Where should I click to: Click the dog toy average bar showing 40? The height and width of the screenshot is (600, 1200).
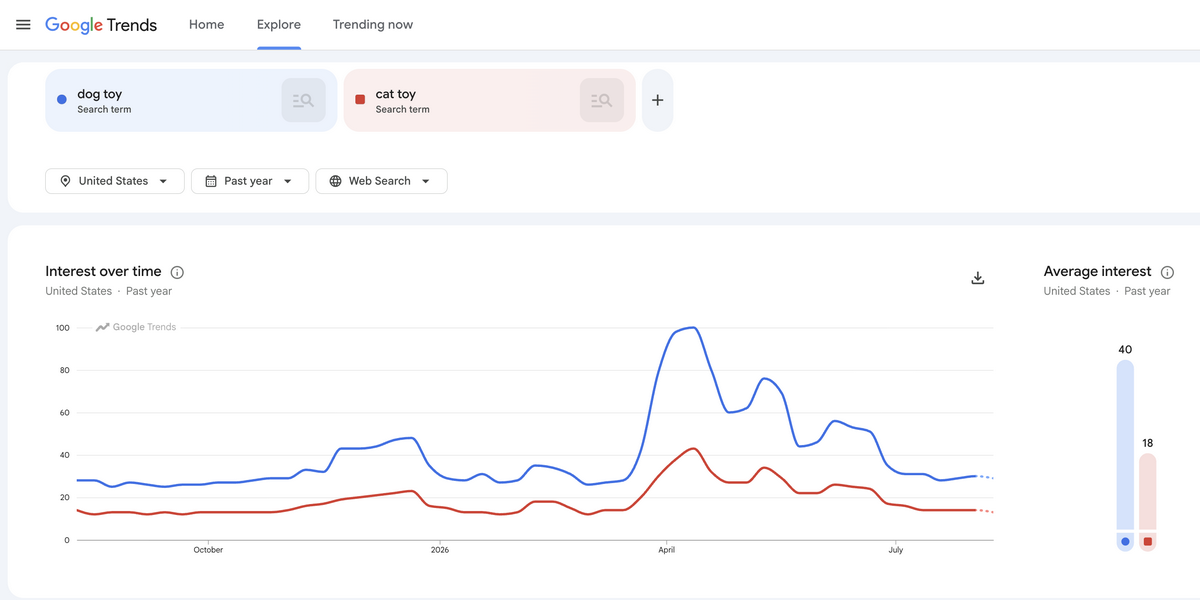(x=1125, y=445)
